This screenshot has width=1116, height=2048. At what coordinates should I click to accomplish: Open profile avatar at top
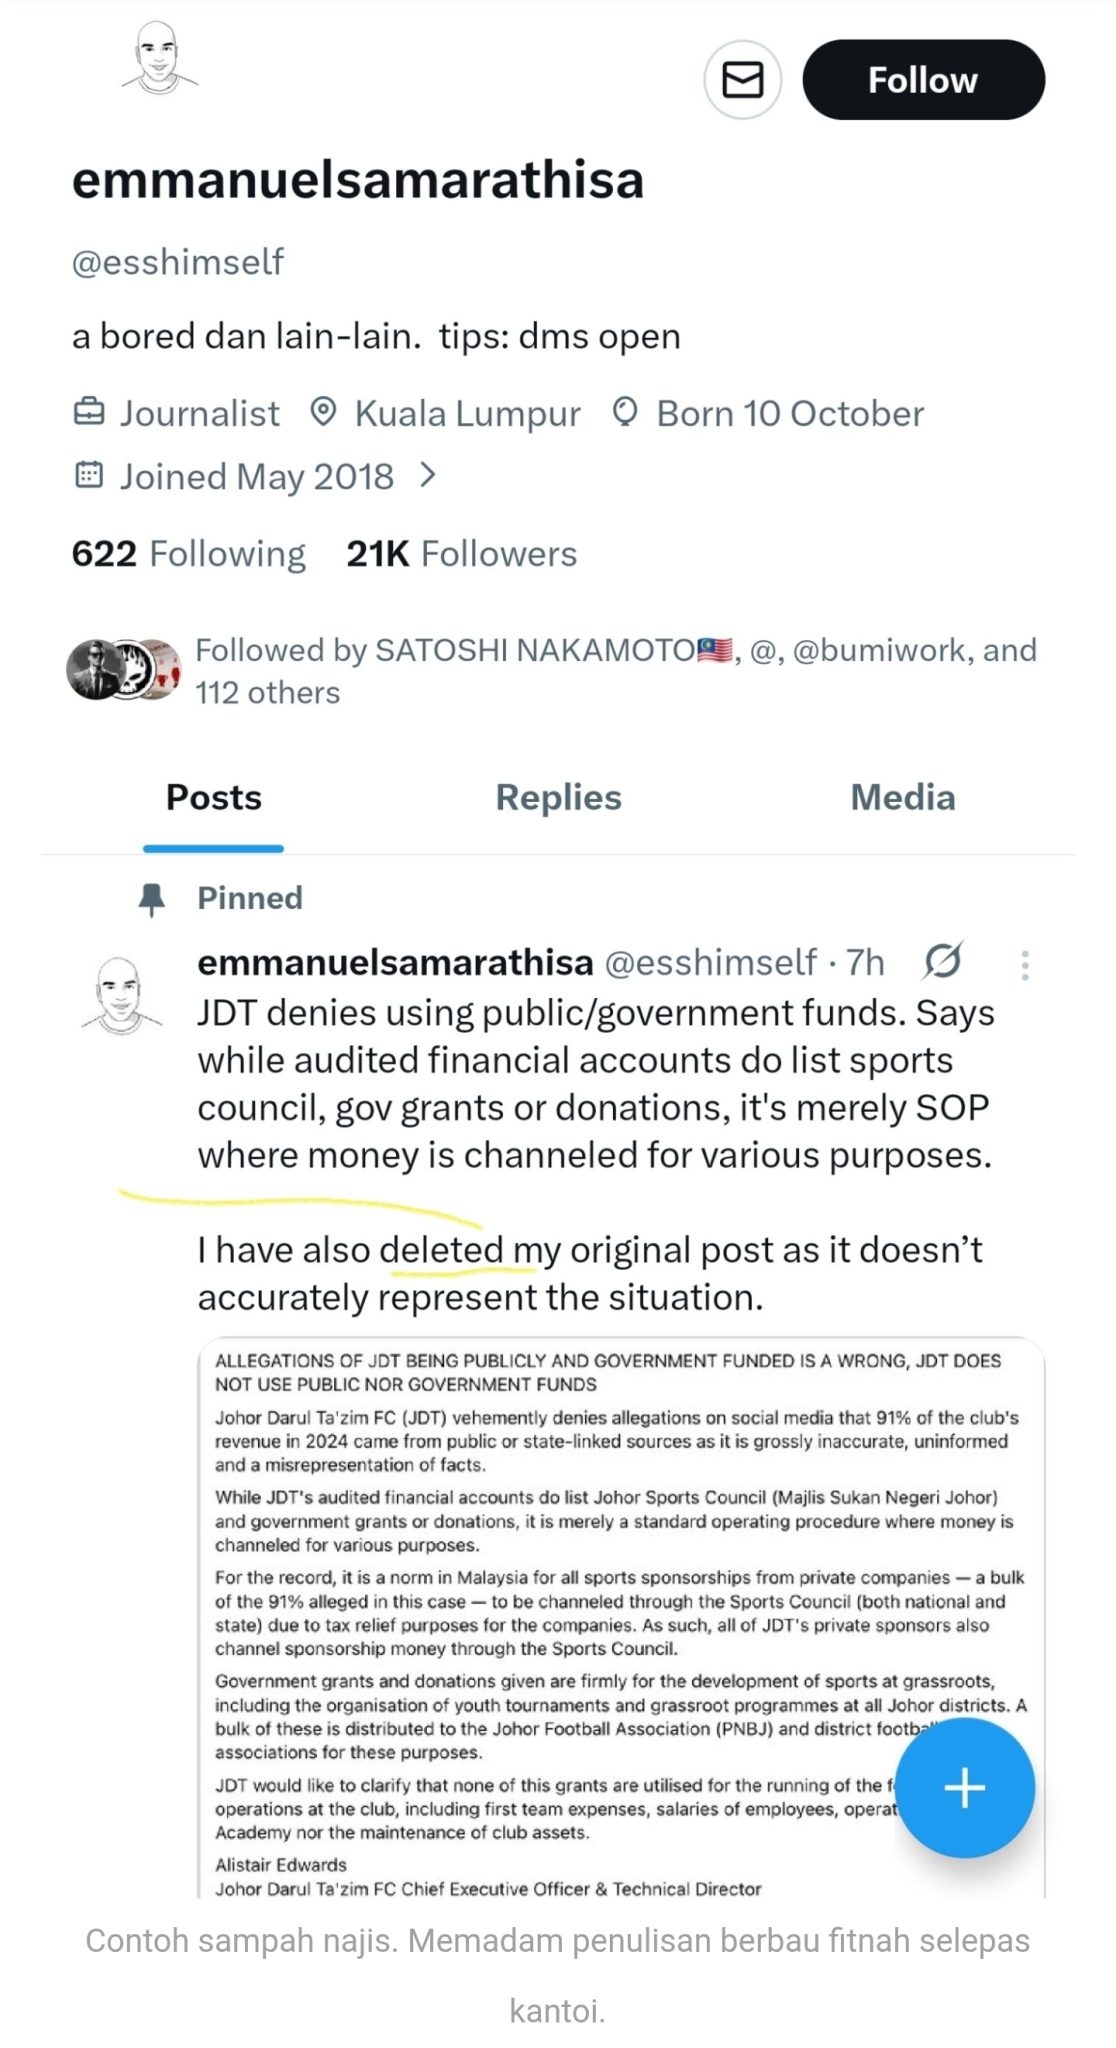[x=158, y=60]
